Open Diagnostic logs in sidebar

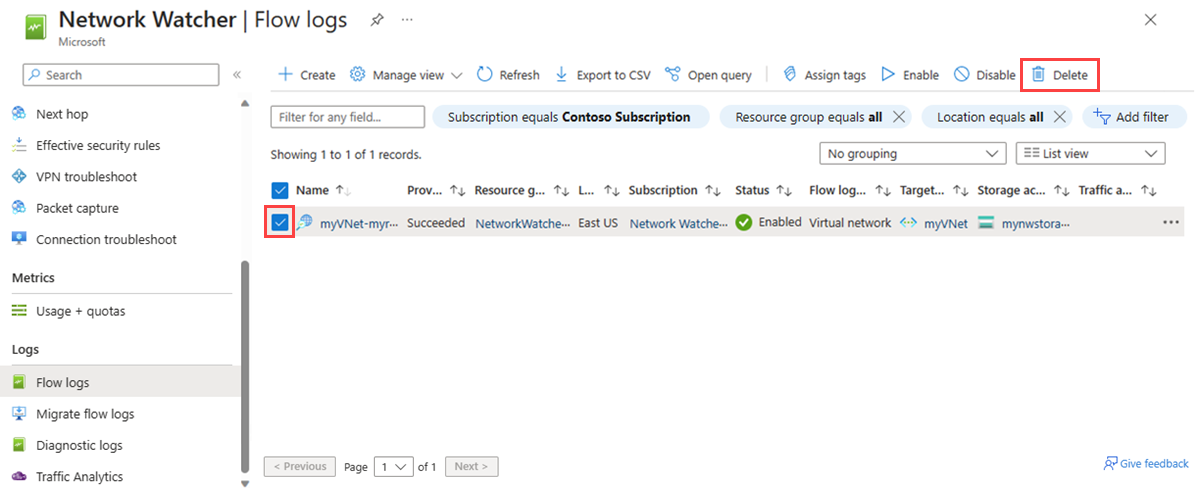pyautogui.click(x=79, y=445)
